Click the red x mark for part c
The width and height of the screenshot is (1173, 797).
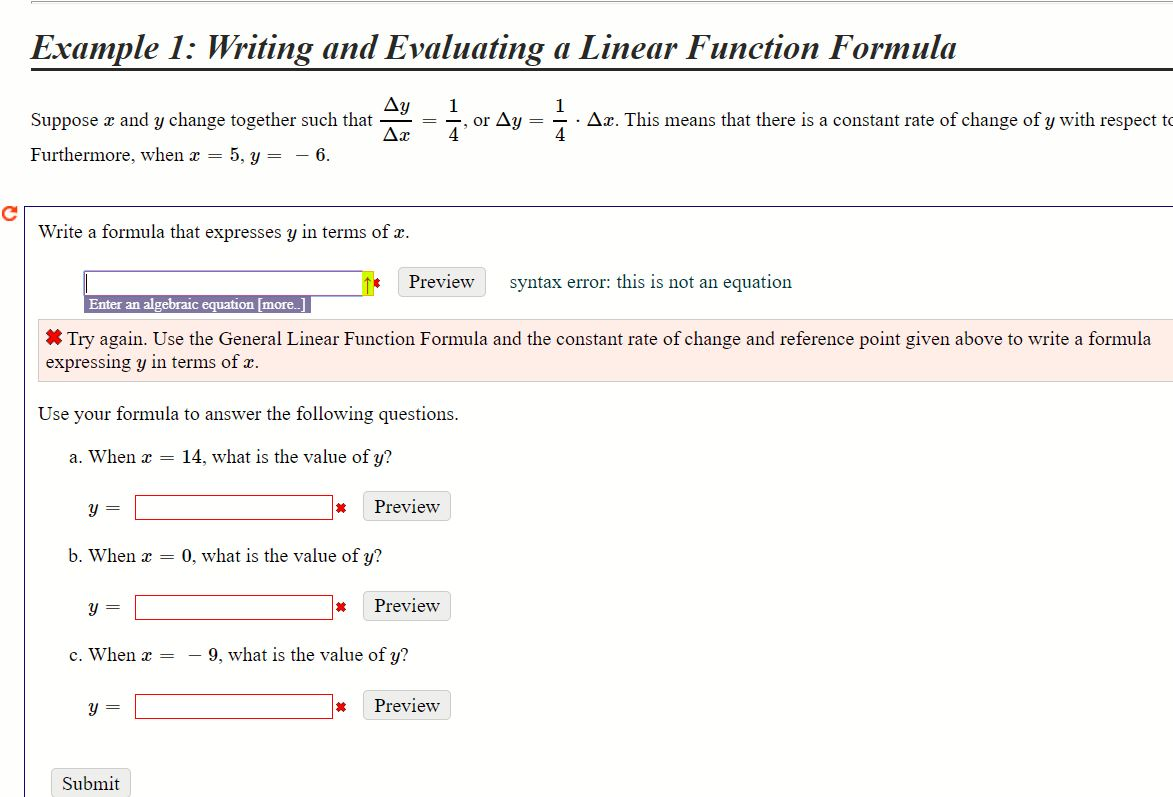click(x=341, y=706)
